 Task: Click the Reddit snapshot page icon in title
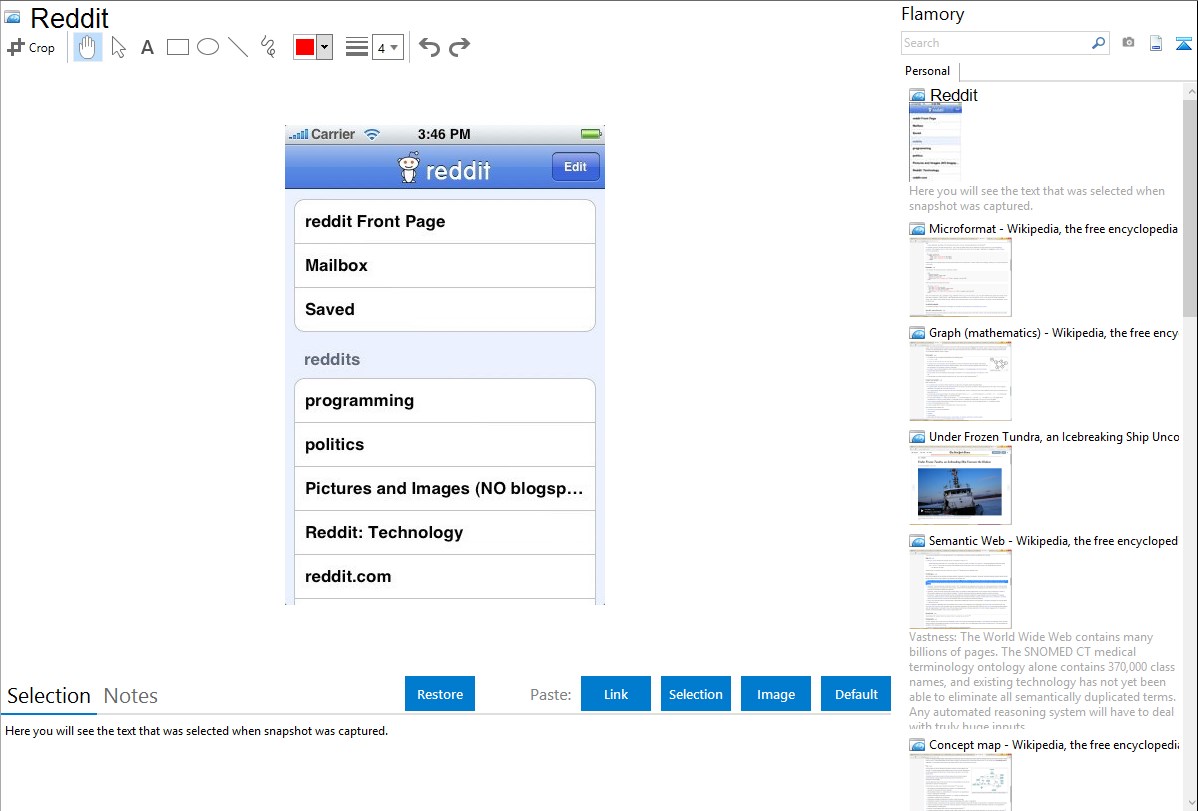pos(13,17)
